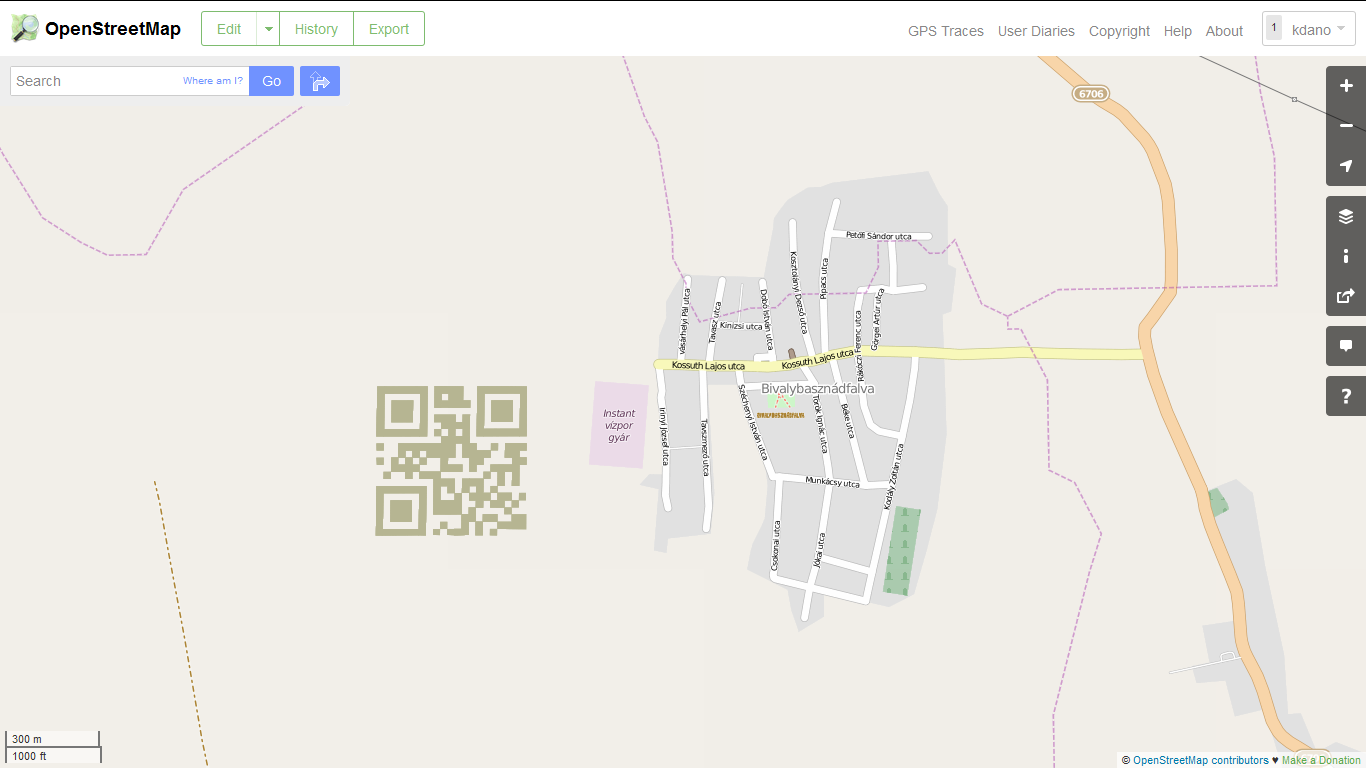Click the Make a Donation link
This screenshot has height=768, width=1366.
[x=1321, y=760]
